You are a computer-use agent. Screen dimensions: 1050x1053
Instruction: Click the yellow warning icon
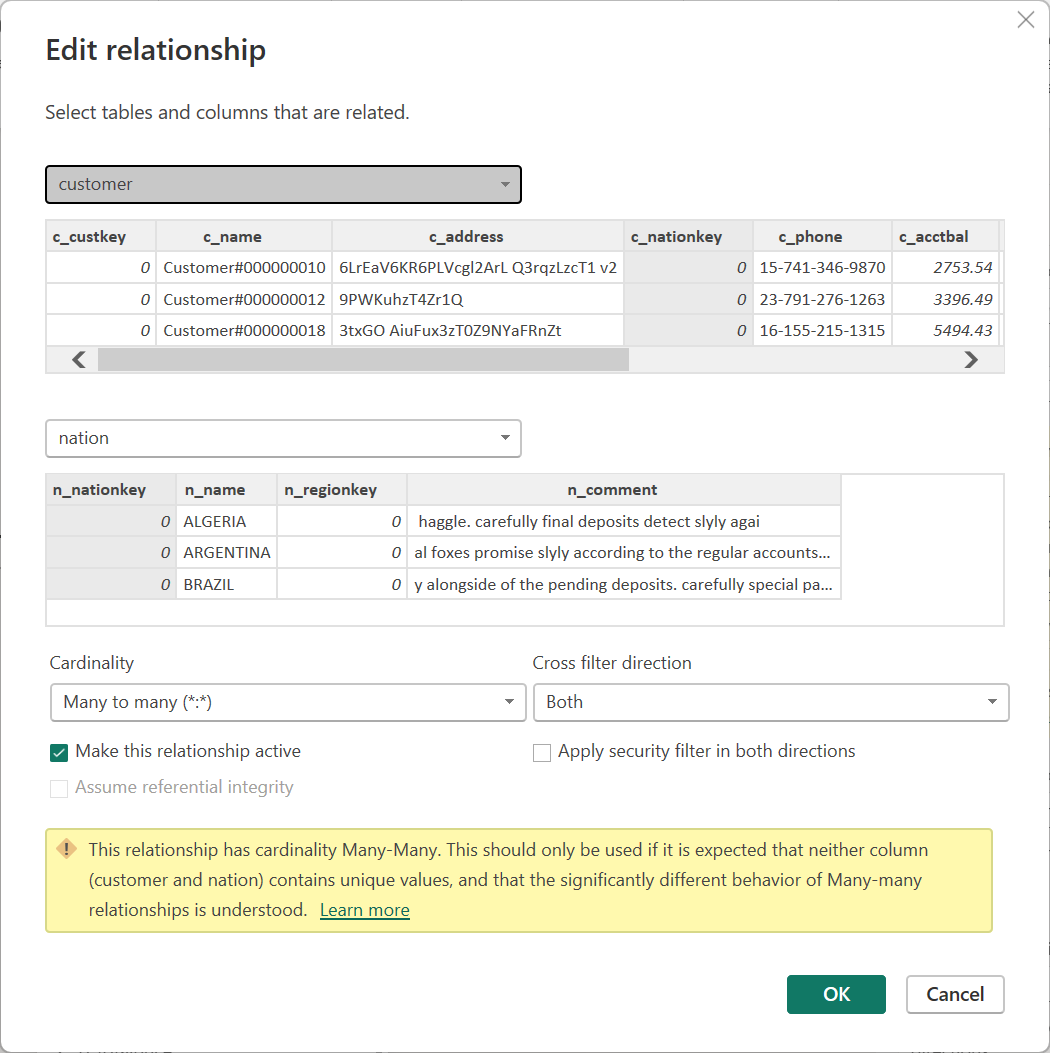click(66, 849)
